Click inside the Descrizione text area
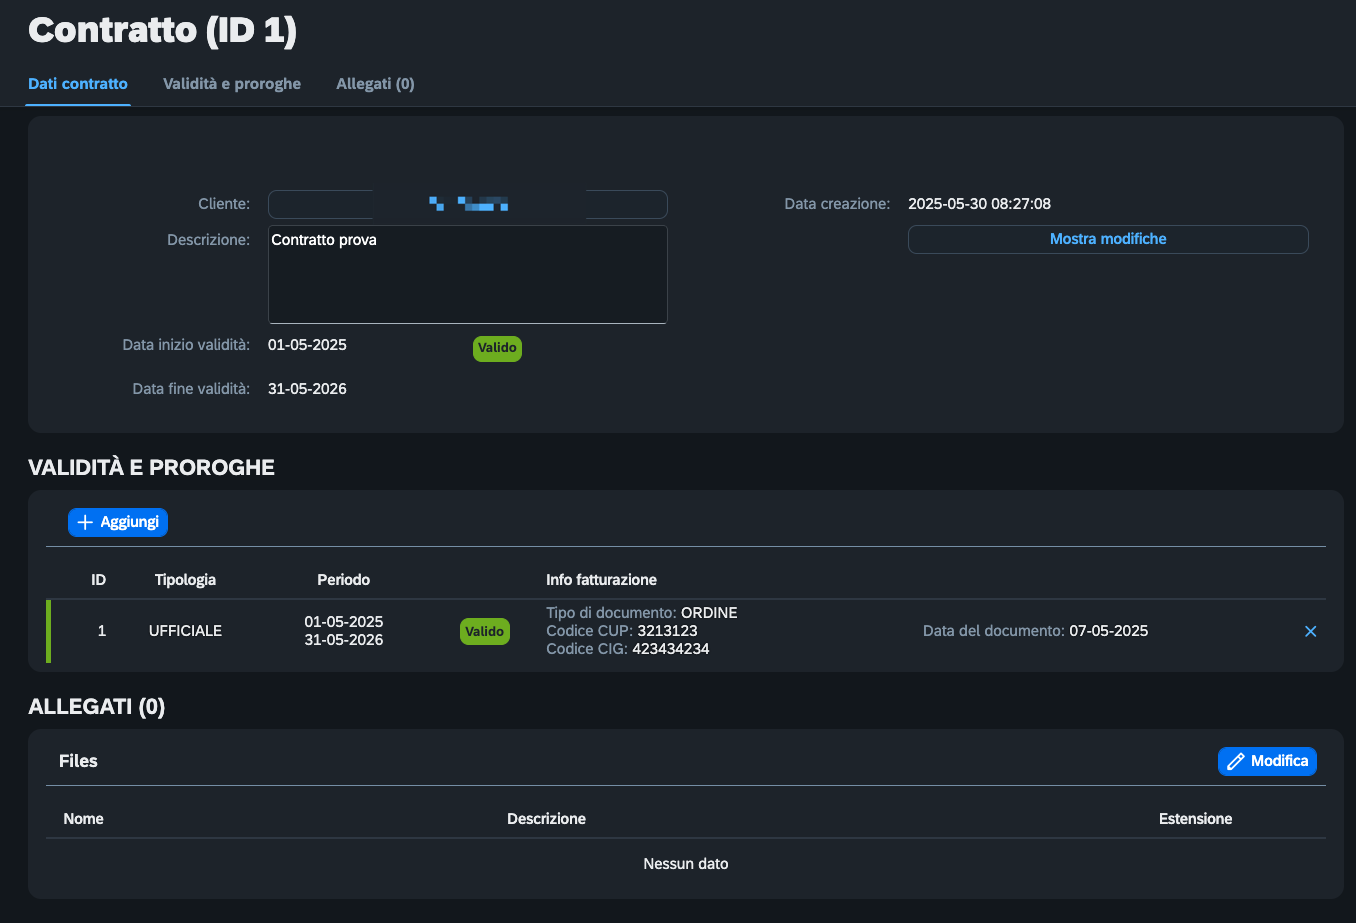Screen dimensions: 1356x923 coord(467,274)
